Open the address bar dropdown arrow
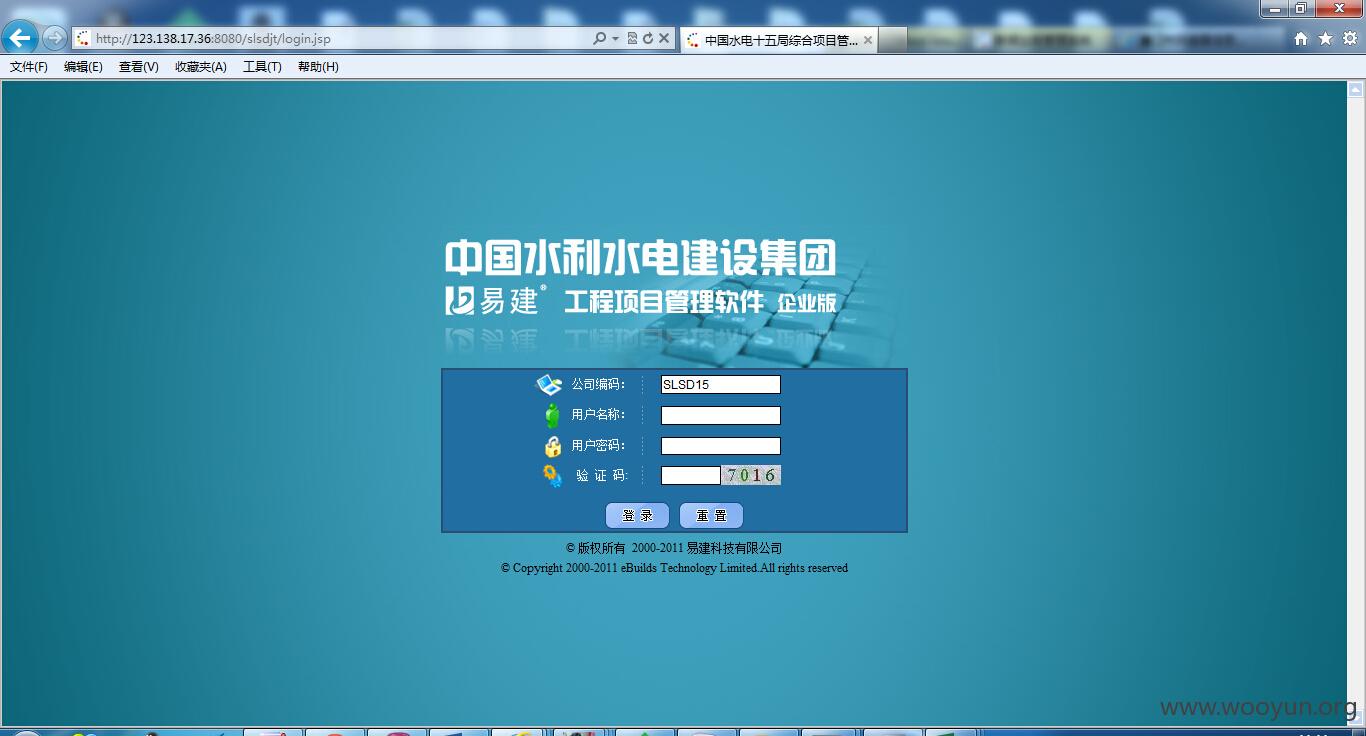 [615, 39]
